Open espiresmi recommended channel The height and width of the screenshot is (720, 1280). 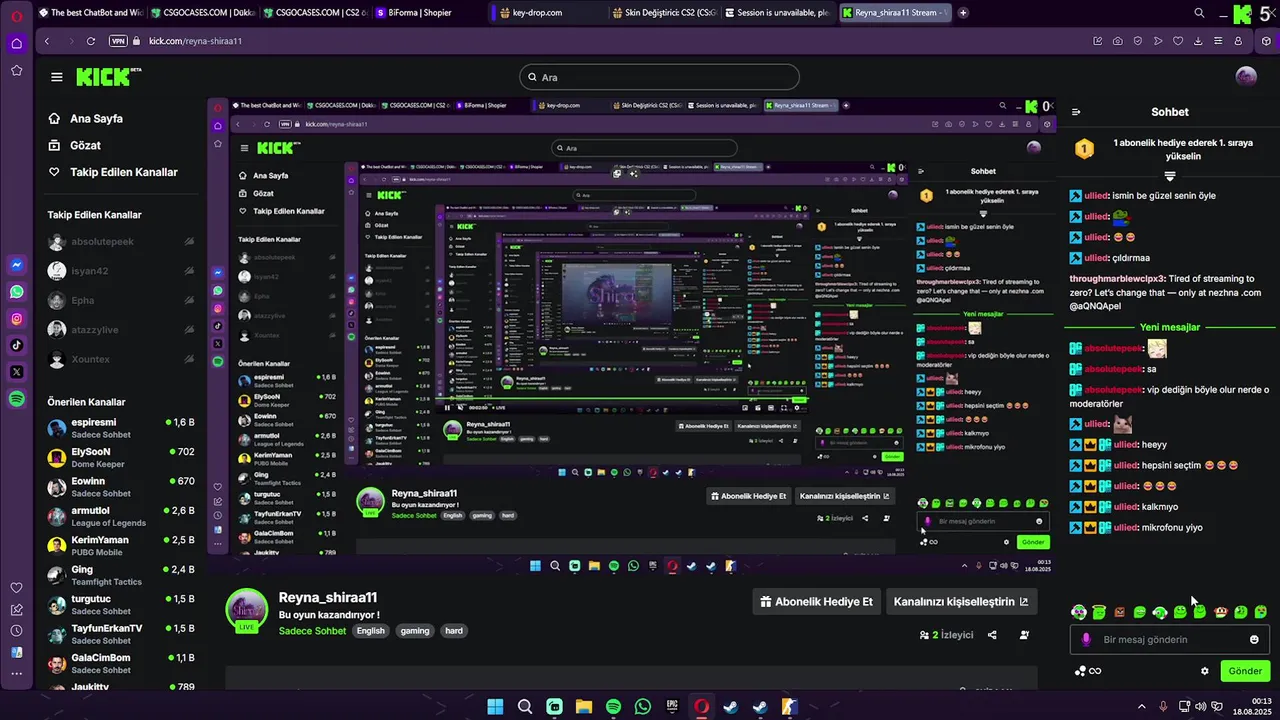click(121, 428)
